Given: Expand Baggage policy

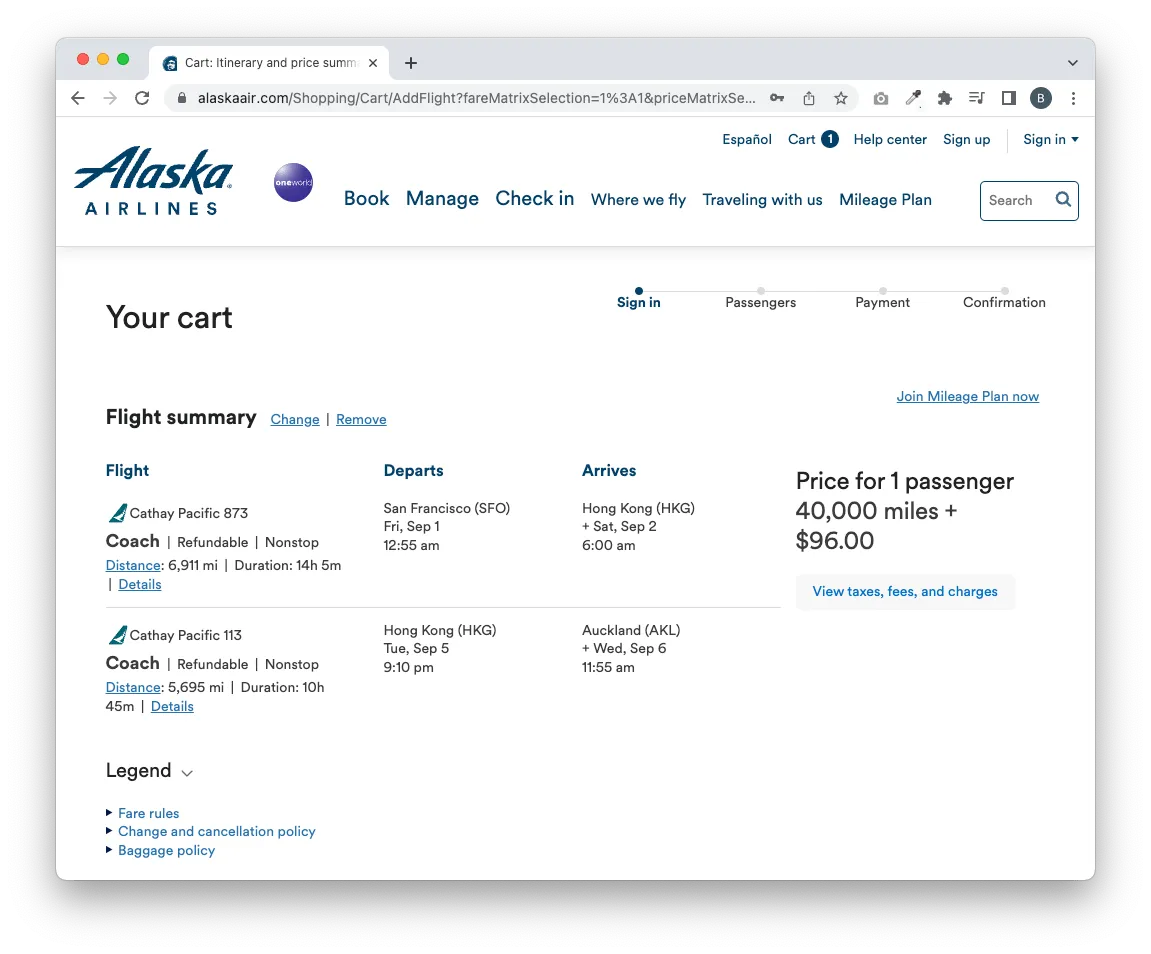Looking at the screenshot, I should click(x=167, y=851).
